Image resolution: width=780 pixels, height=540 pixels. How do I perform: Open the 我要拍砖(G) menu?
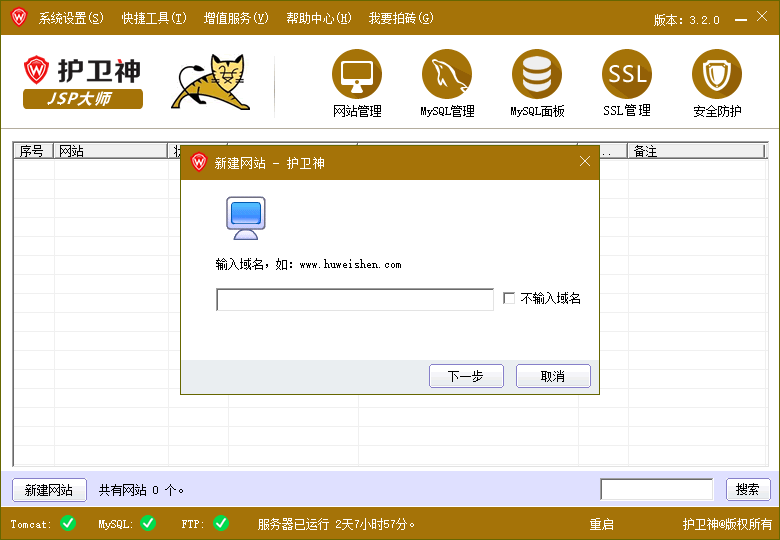(401, 18)
